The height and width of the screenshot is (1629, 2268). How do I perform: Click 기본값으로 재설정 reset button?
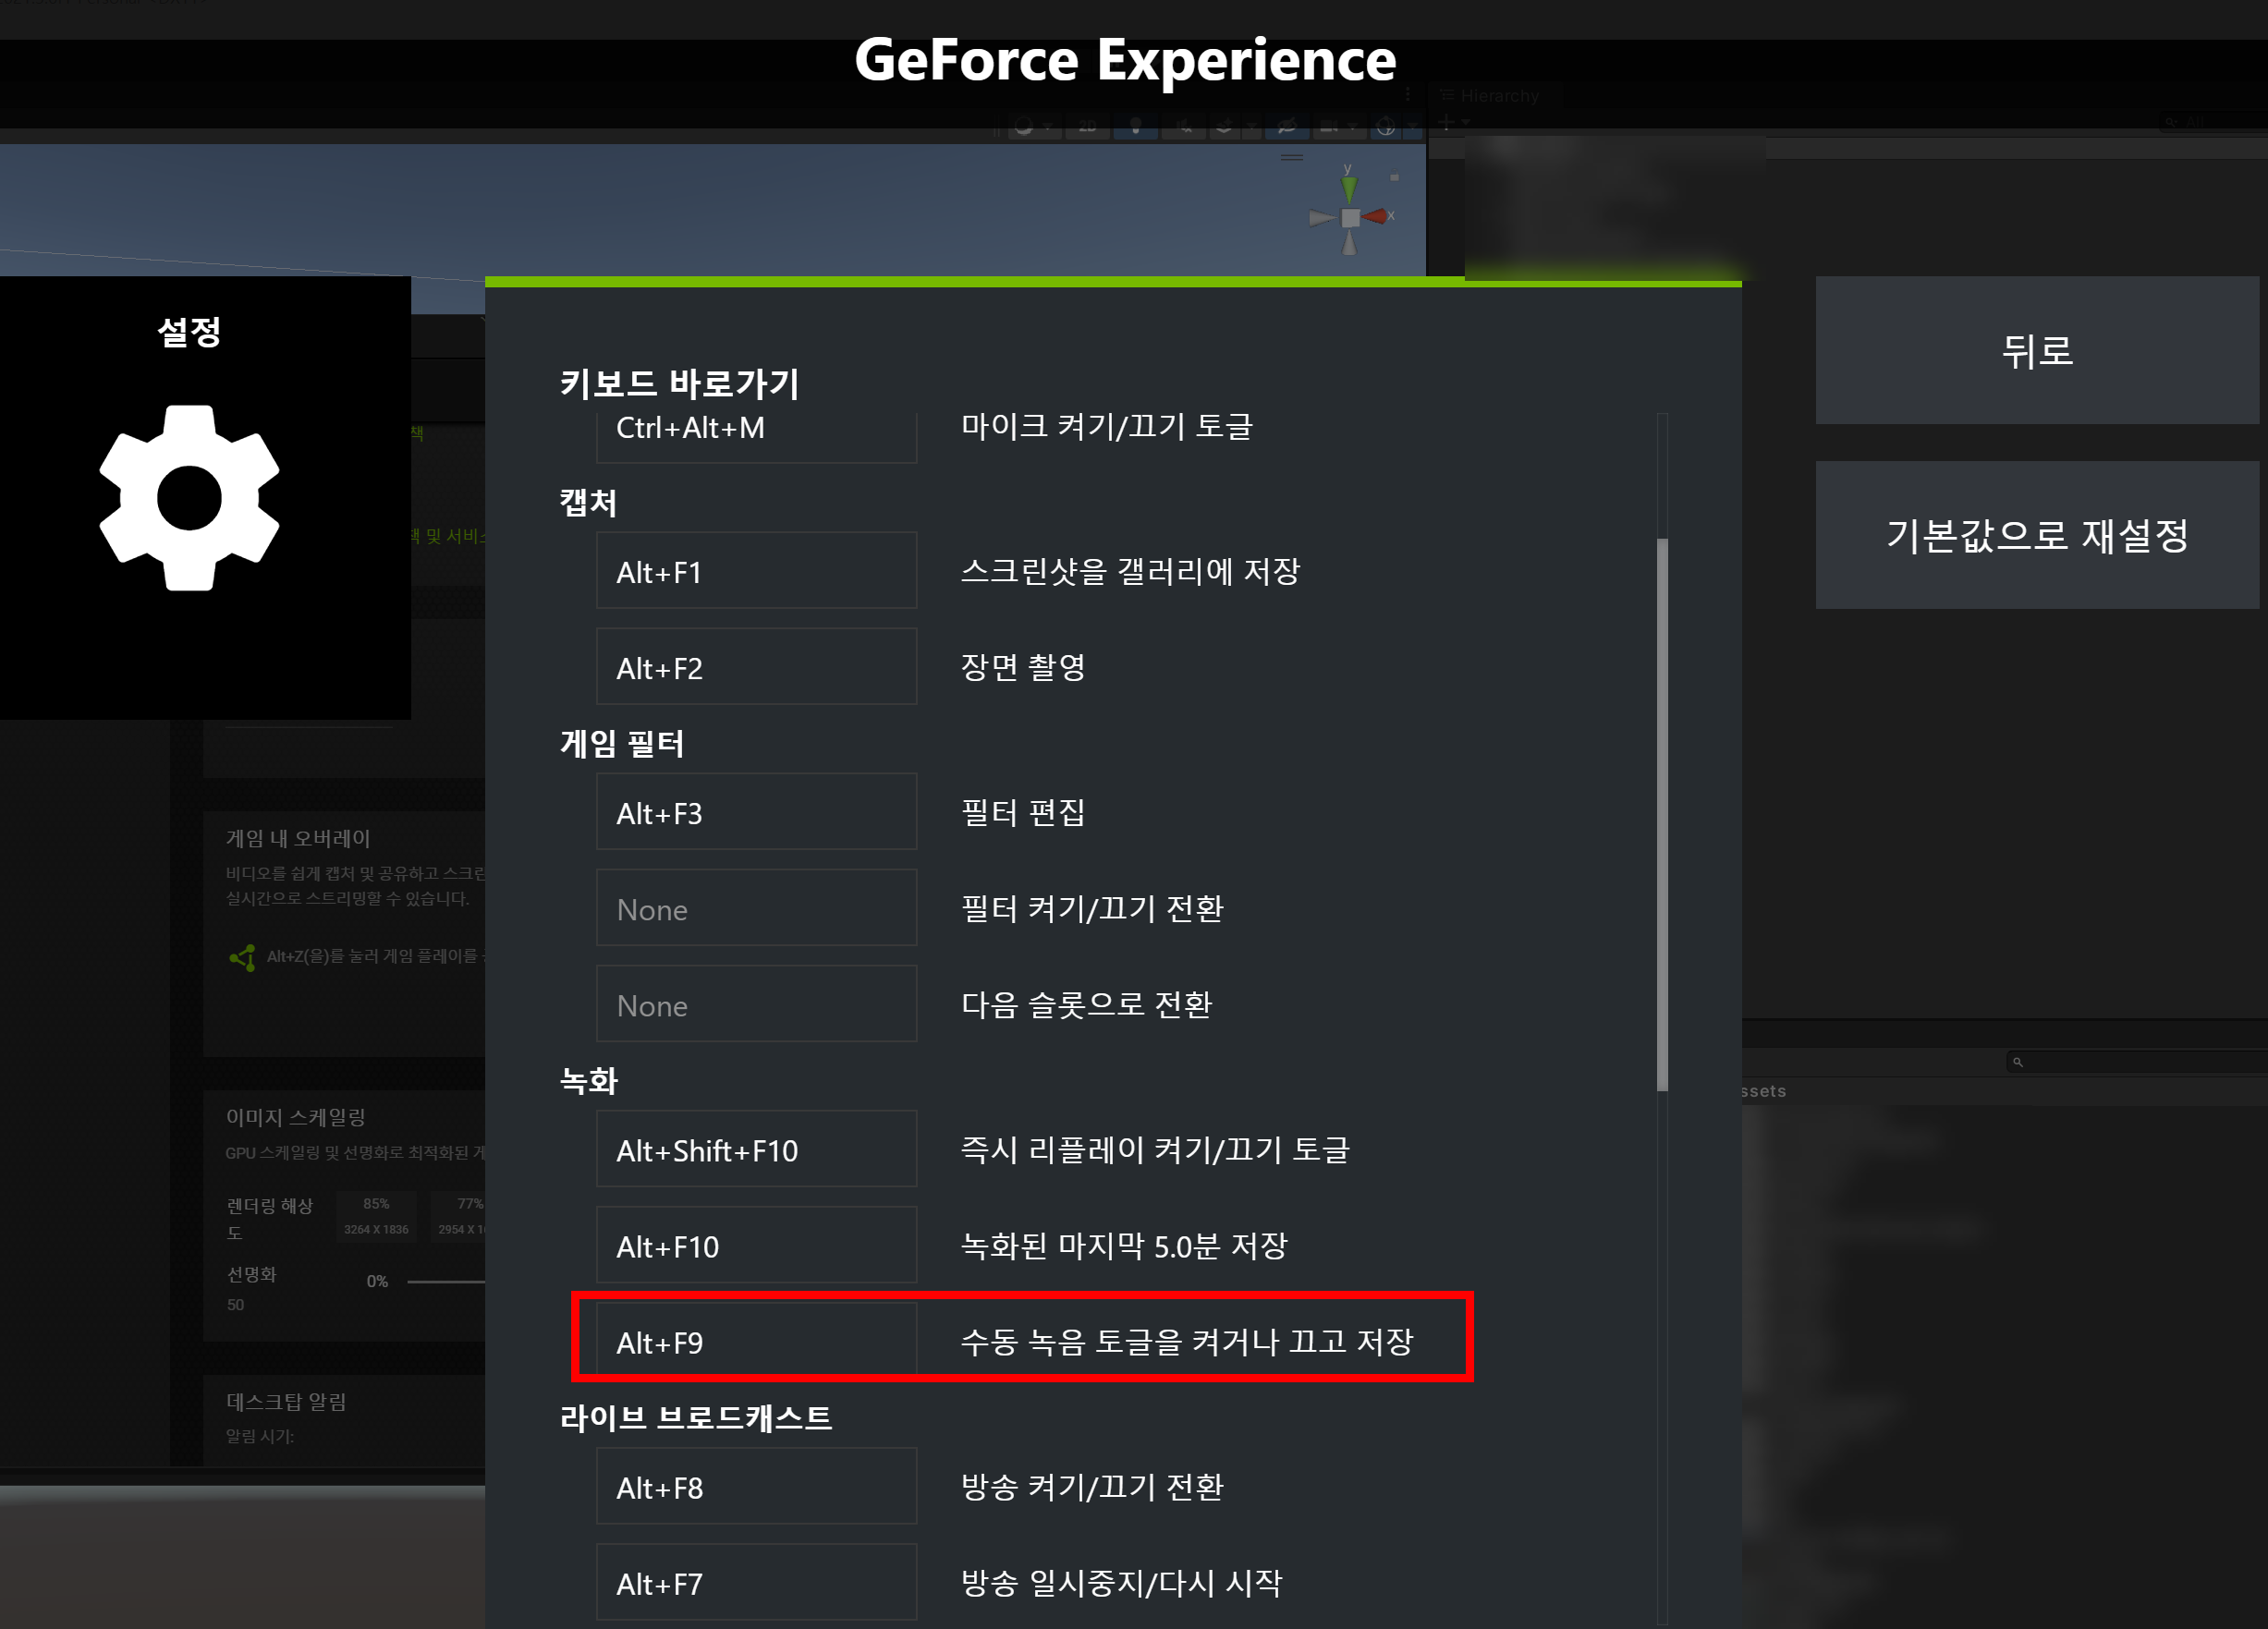[2036, 535]
